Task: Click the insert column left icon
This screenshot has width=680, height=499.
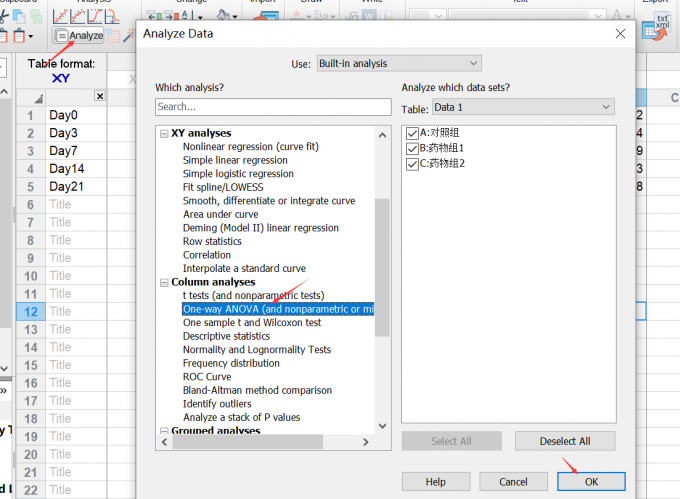Action: 154,16
